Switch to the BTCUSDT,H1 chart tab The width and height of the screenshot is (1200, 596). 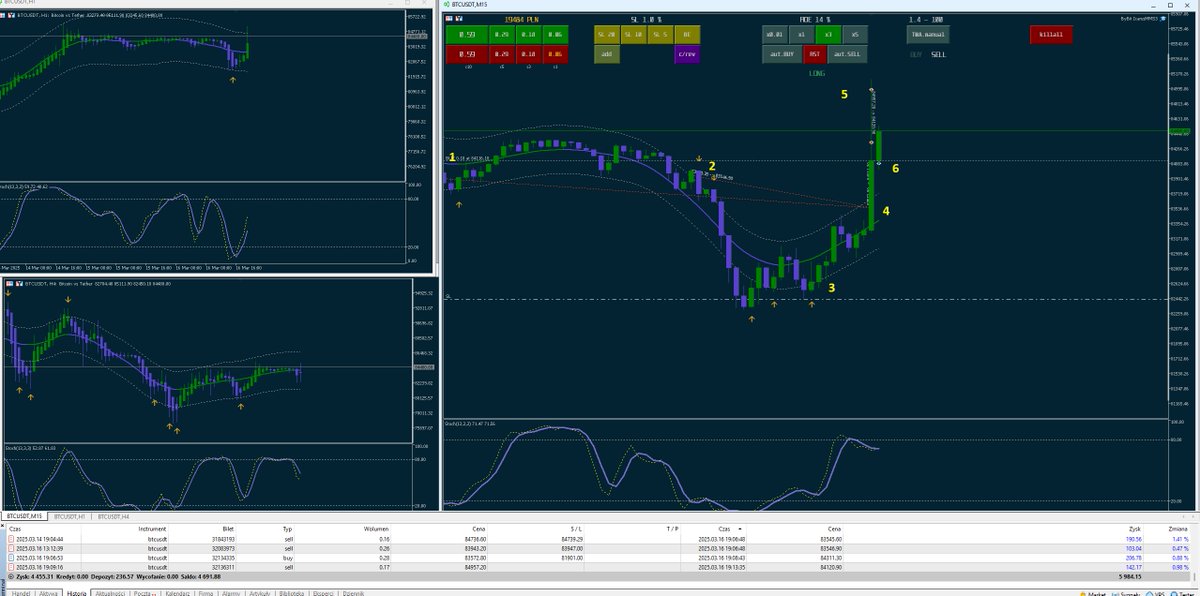69,517
